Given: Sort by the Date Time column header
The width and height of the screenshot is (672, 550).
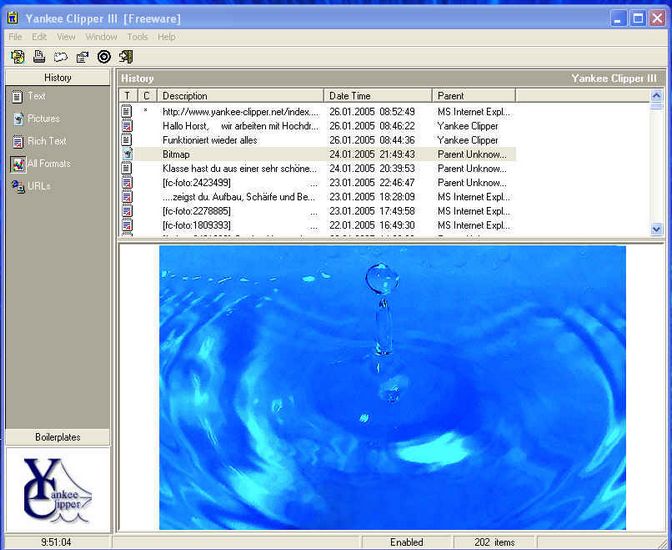Looking at the screenshot, I should (x=378, y=96).
